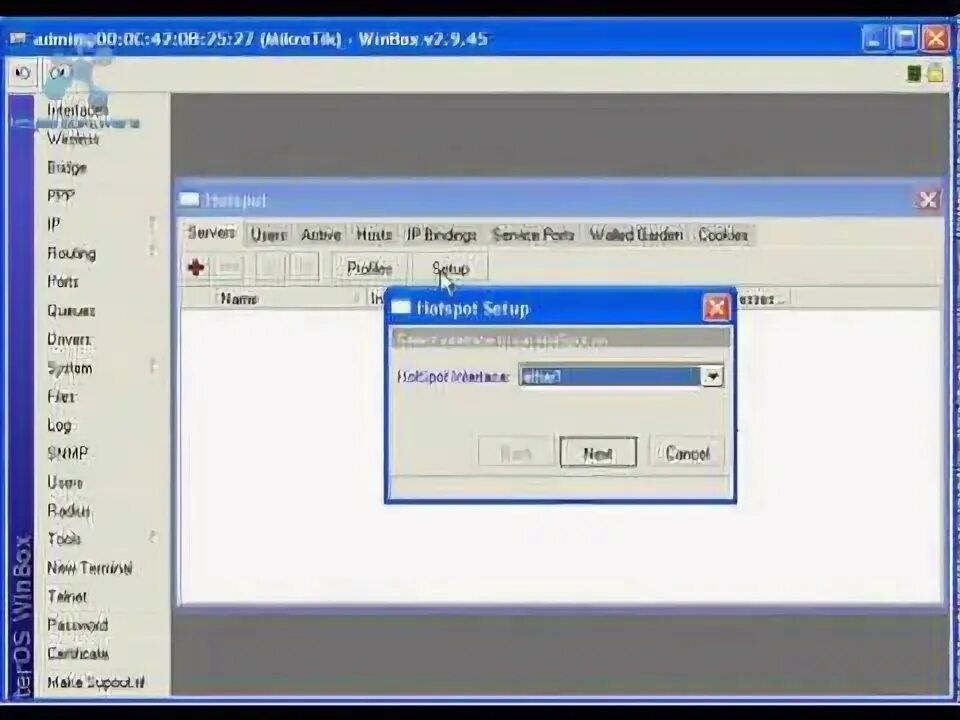Click Next in Hotspot Setup dialog
The height and width of the screenshot is (720, 960).
(598, 454)
